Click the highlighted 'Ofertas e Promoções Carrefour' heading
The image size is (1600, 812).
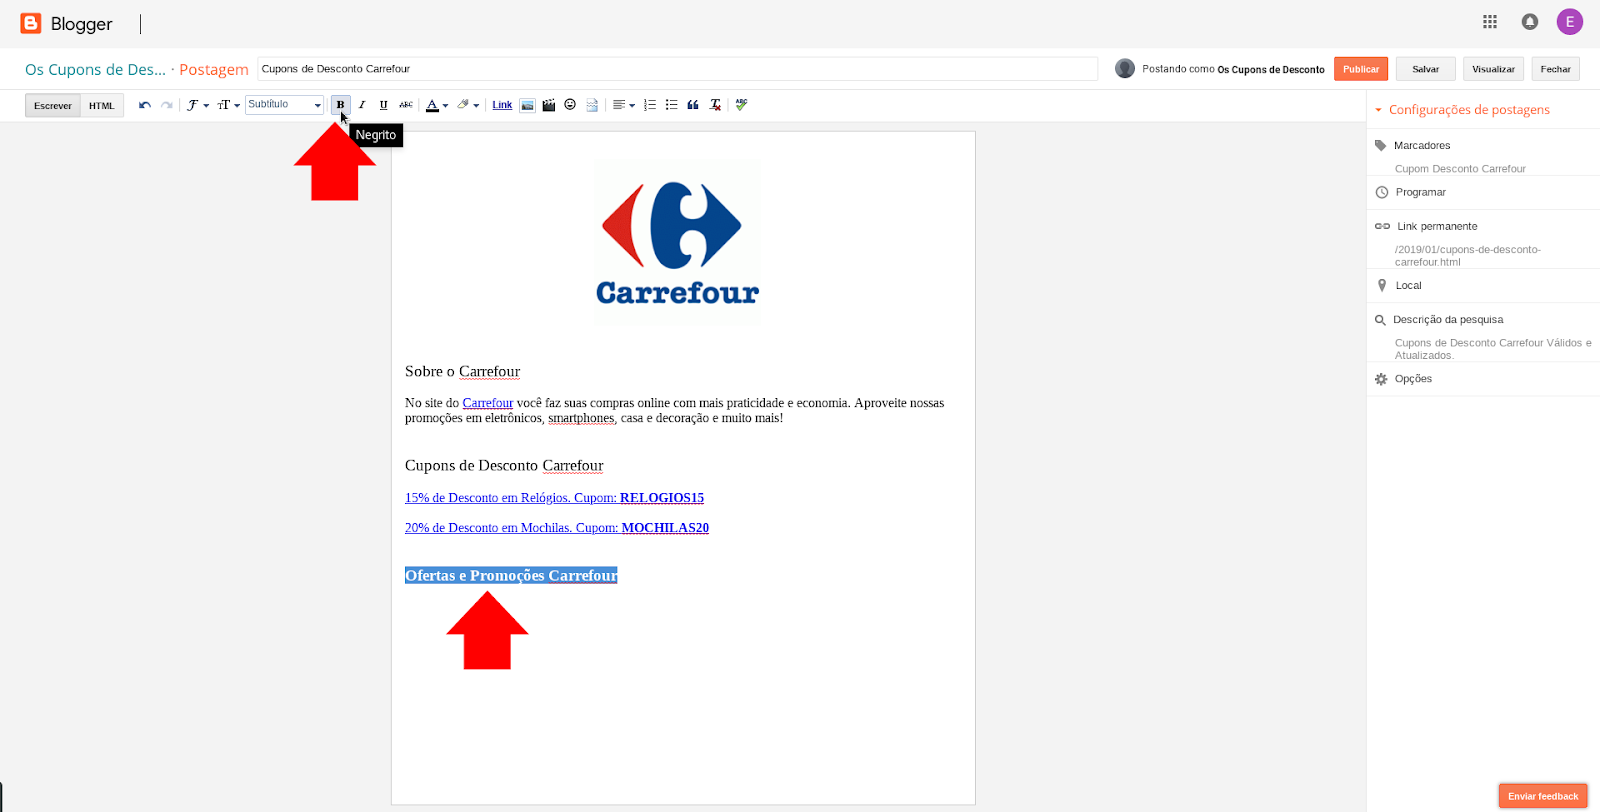pyautogui.click(x=511, y=575)
